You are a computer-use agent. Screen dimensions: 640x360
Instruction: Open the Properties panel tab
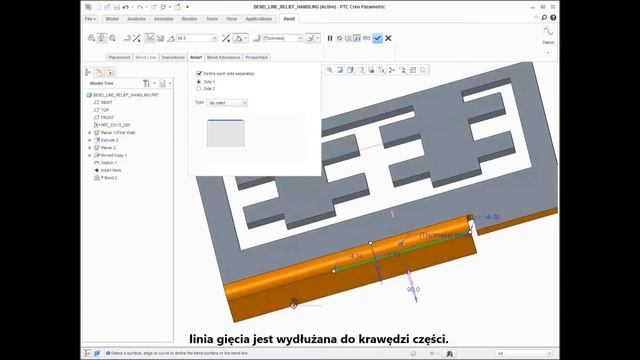pos(256,58)
